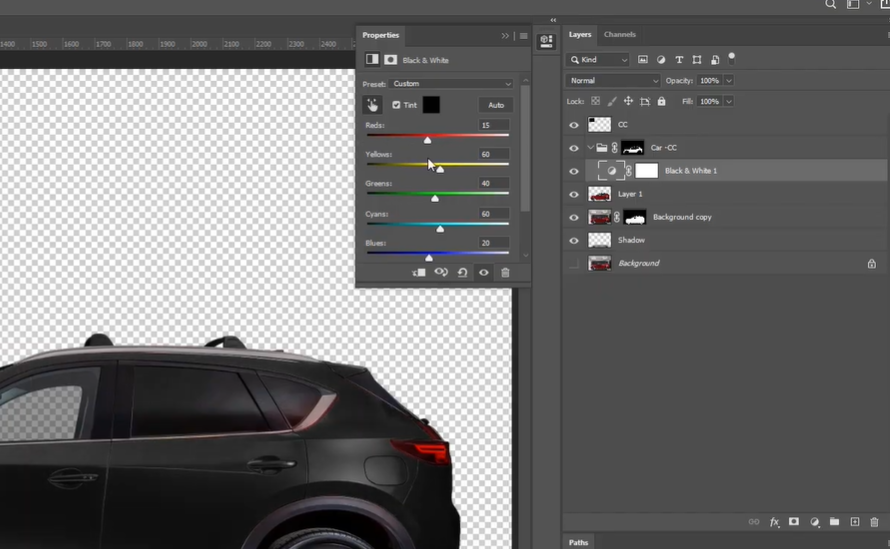Screen dimensions: 890x549
Task: Hide the Car -CC group
Action: [574, 148]
